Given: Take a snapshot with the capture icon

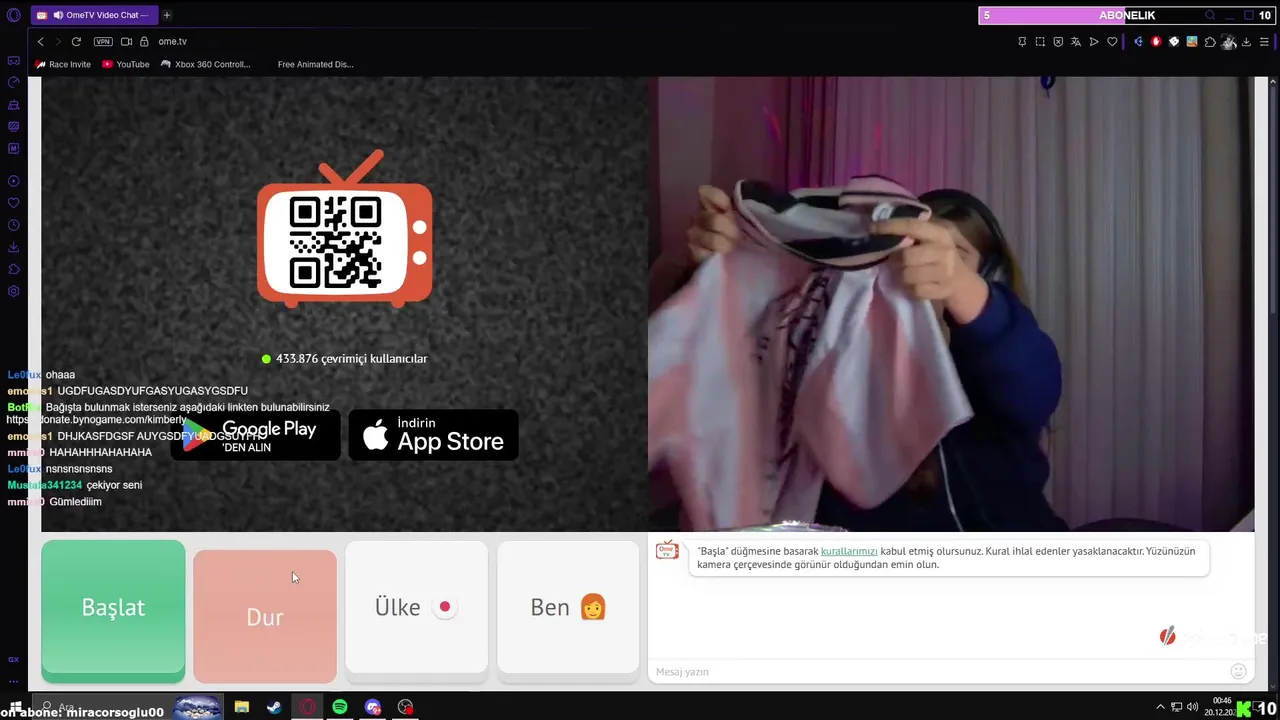Looking at the screenshot, I should 1040,42.
